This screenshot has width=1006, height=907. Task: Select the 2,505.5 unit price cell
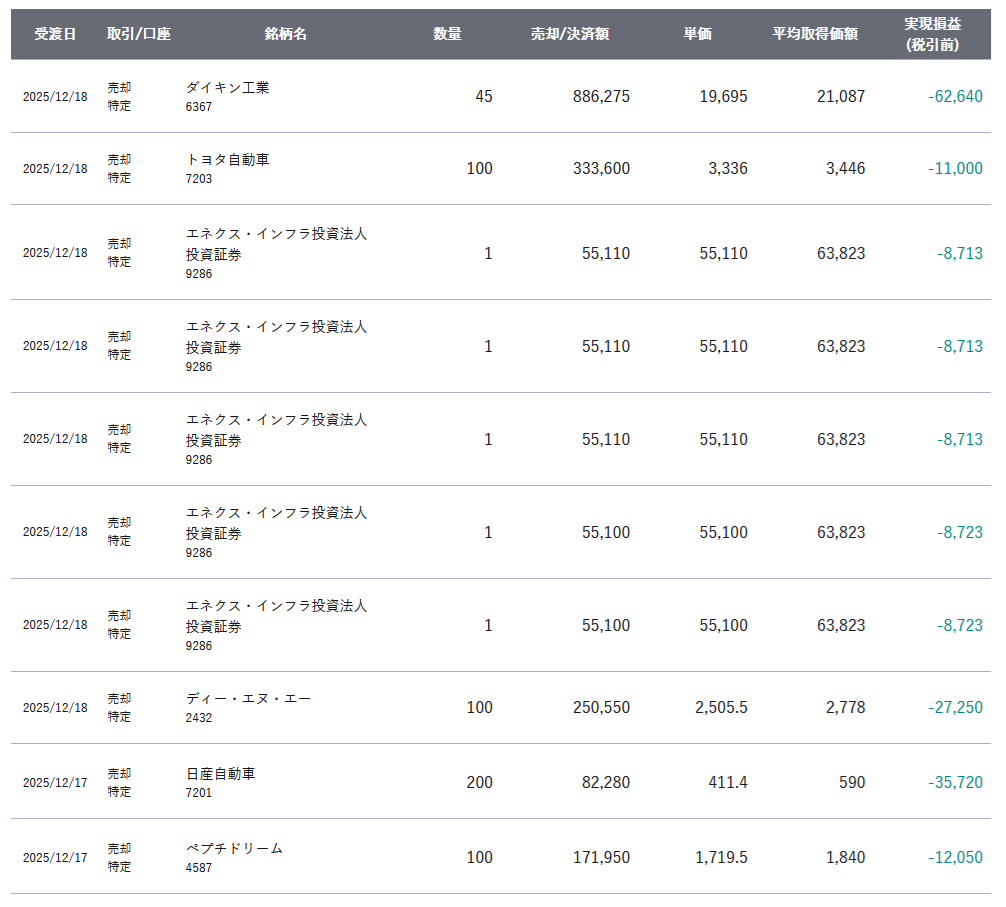[x=721, y=708]
